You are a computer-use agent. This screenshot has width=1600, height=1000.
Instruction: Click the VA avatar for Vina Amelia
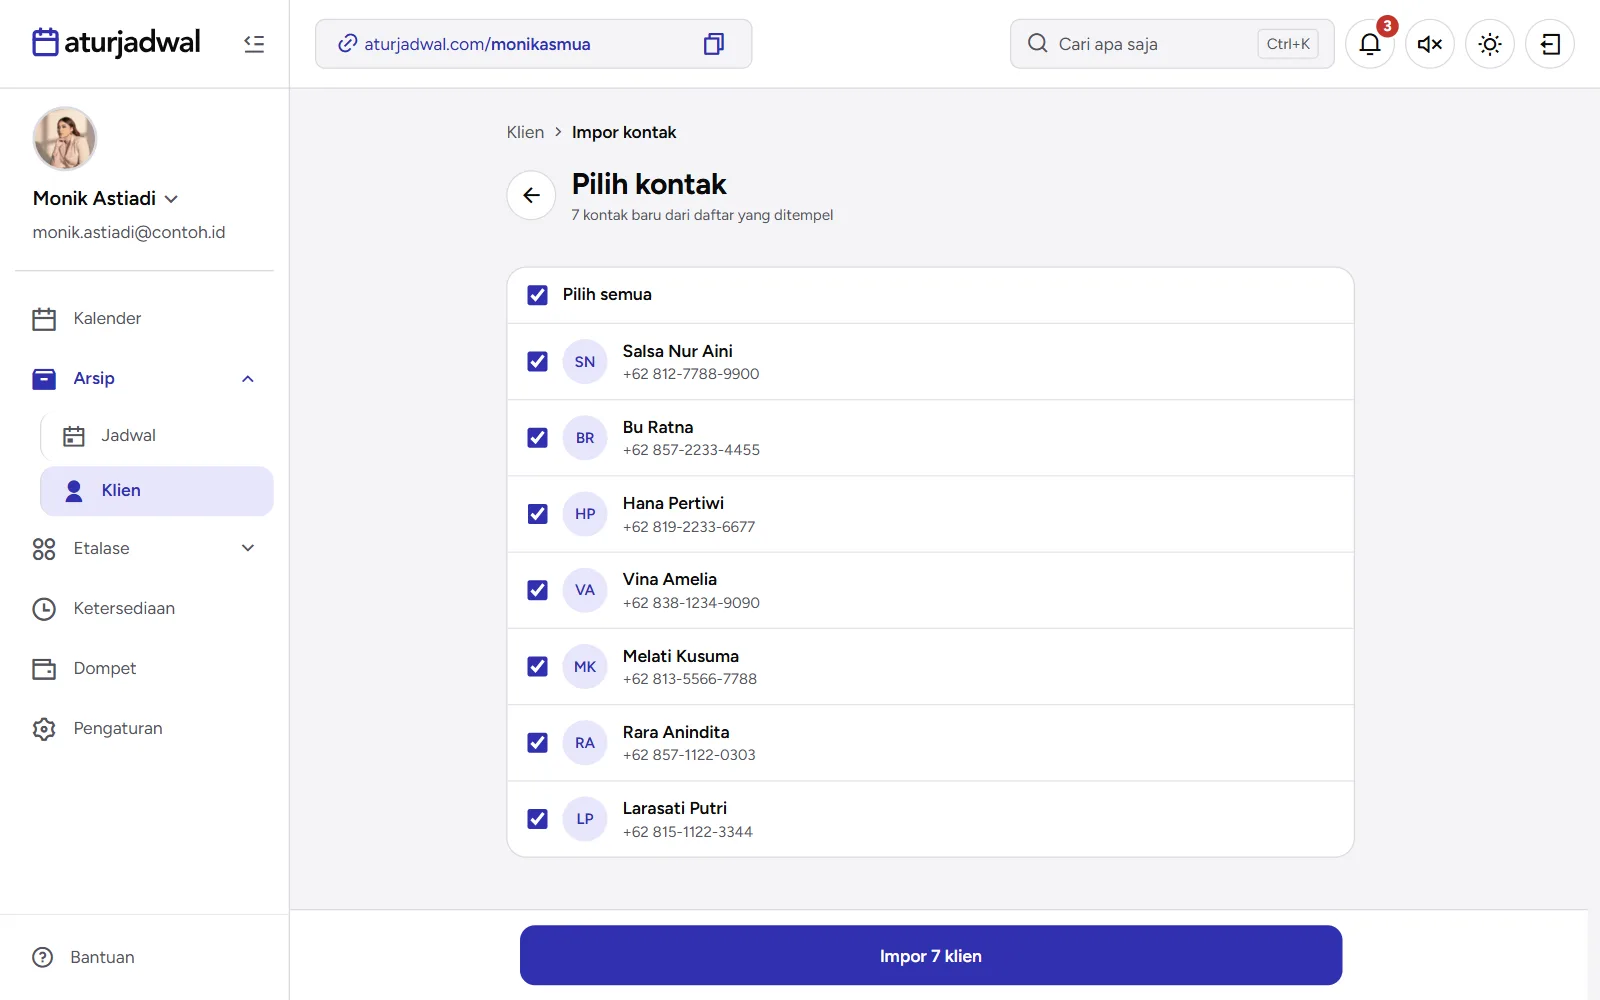pyautogui.click(x=585, y=590)
